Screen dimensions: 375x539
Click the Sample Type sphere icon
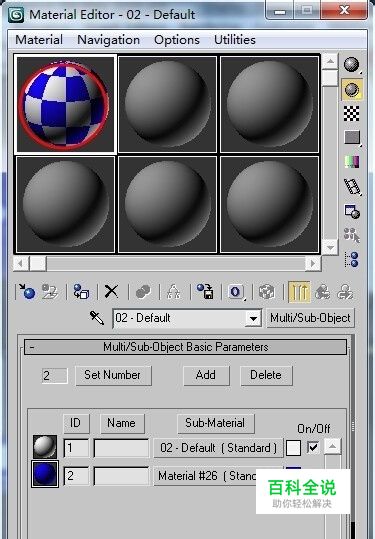pyautogui.click(x=352, y=65)
